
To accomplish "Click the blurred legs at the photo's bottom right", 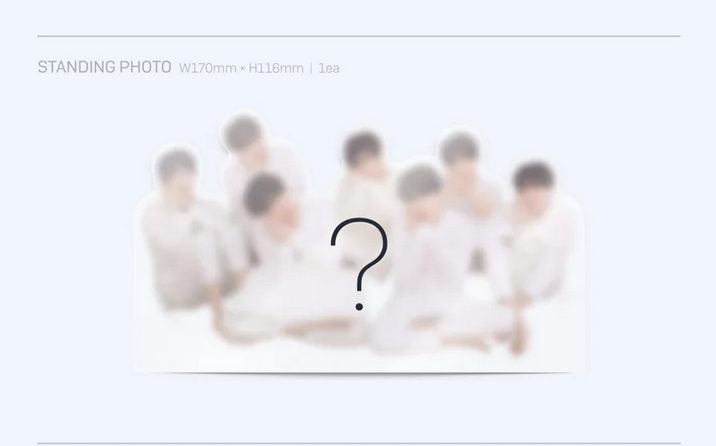I will click(484, 340).
